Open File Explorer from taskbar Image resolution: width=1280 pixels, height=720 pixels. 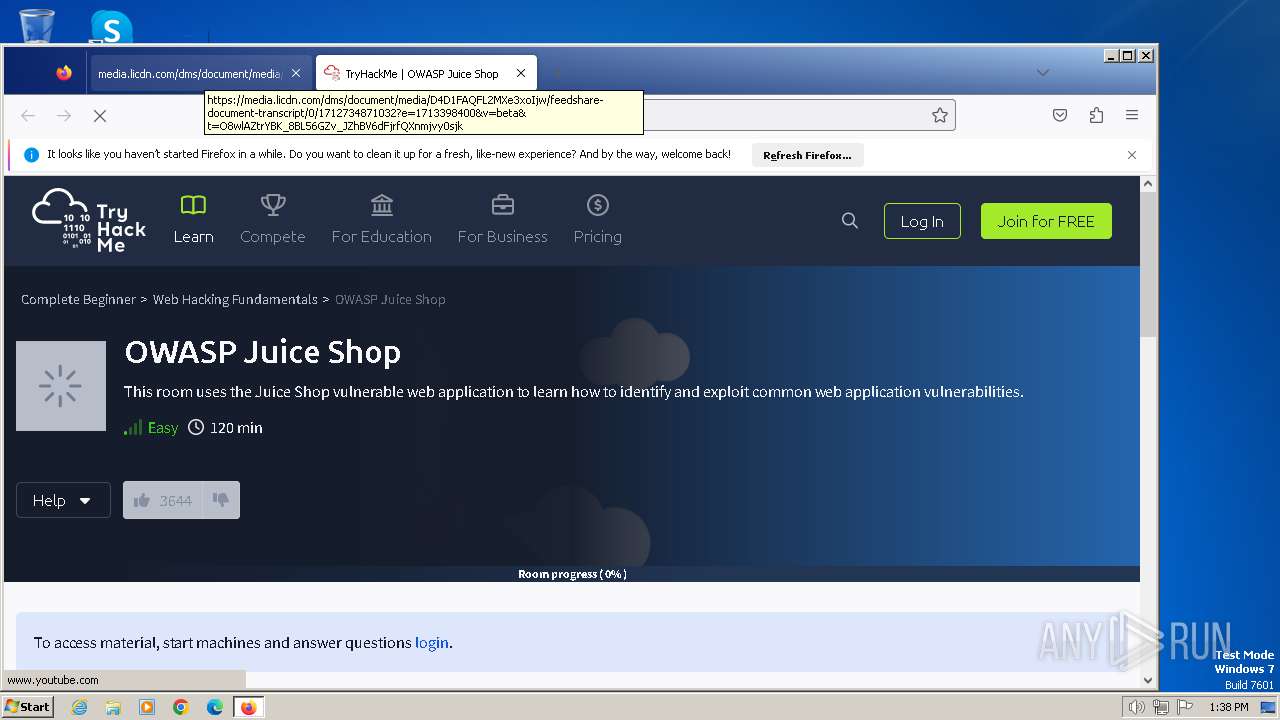pos(113,707)
